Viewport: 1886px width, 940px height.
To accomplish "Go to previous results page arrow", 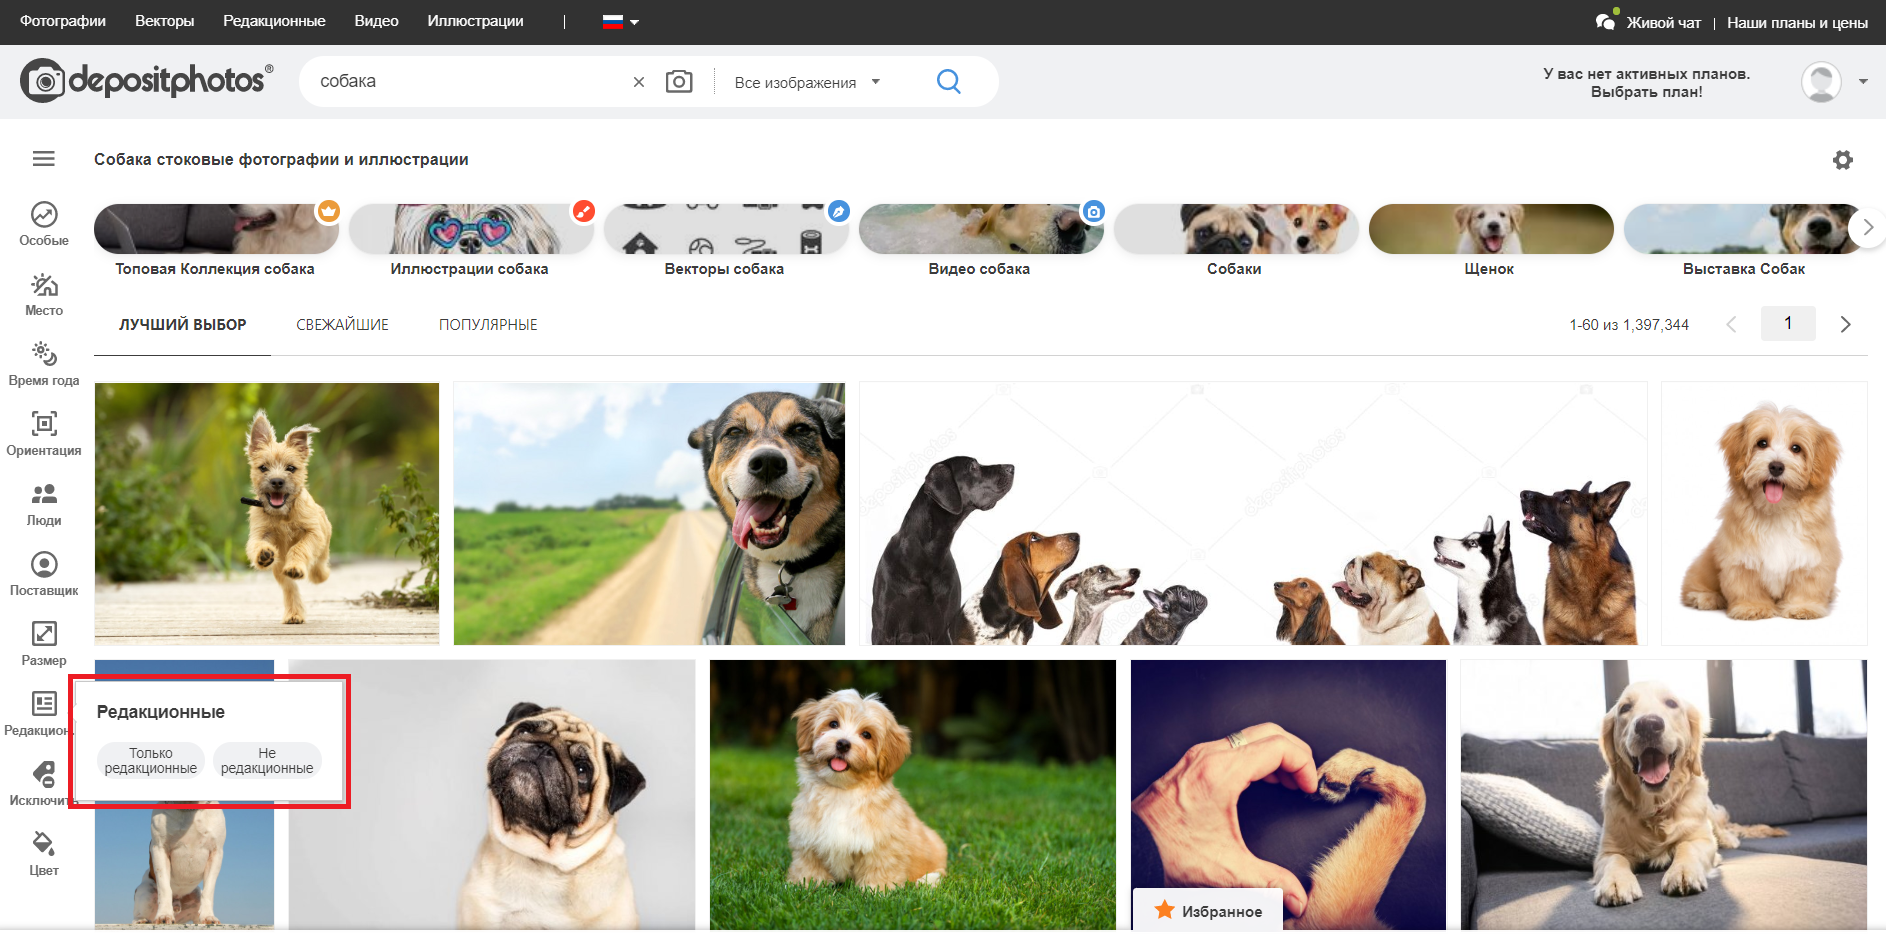I will 1732,324.
